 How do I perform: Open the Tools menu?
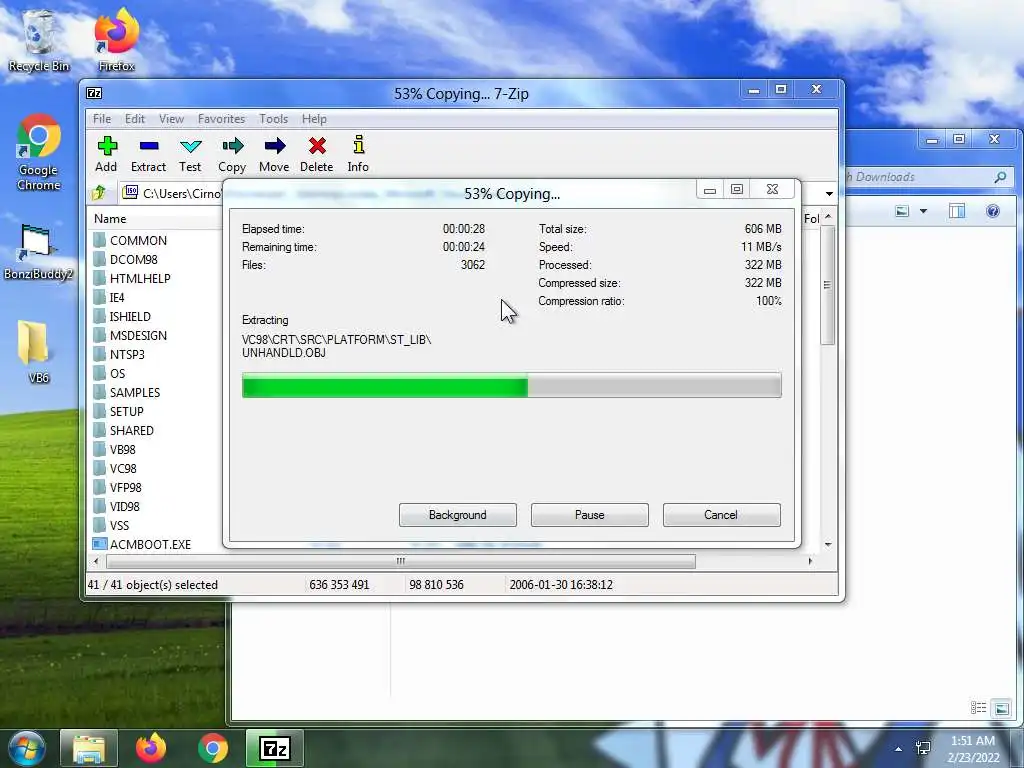click(x=274, y=119)
